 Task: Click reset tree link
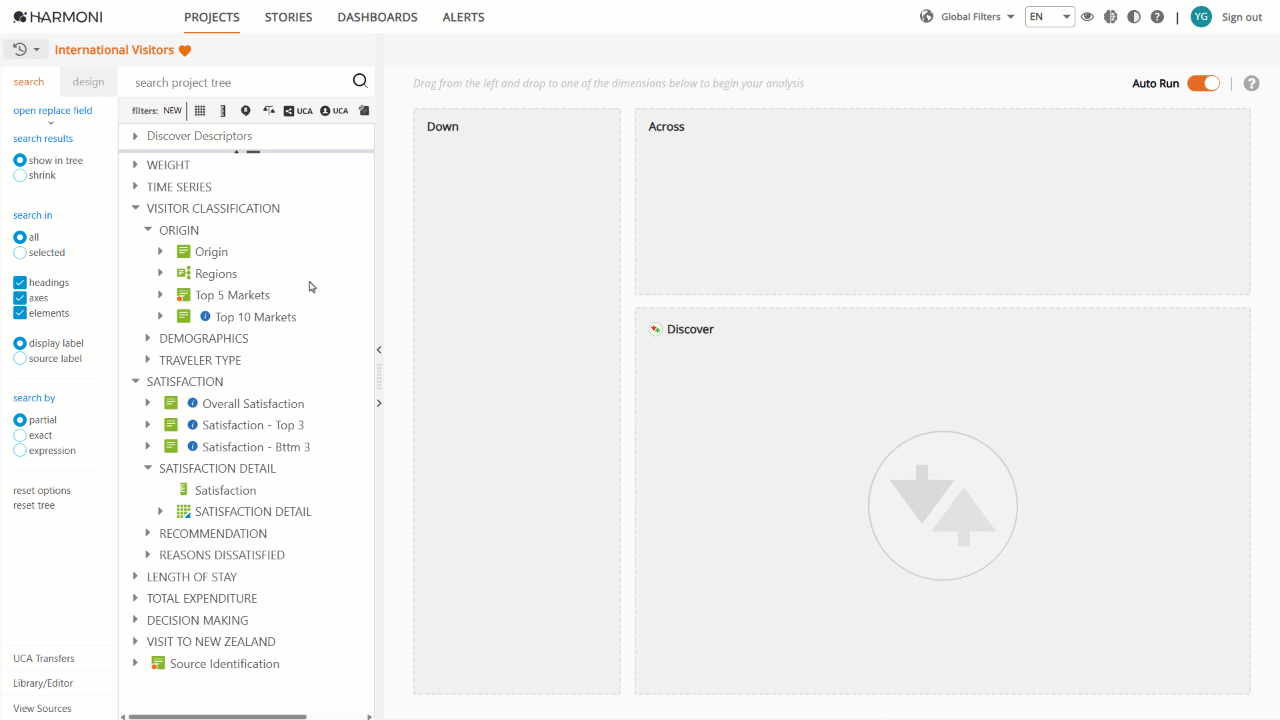34,506
